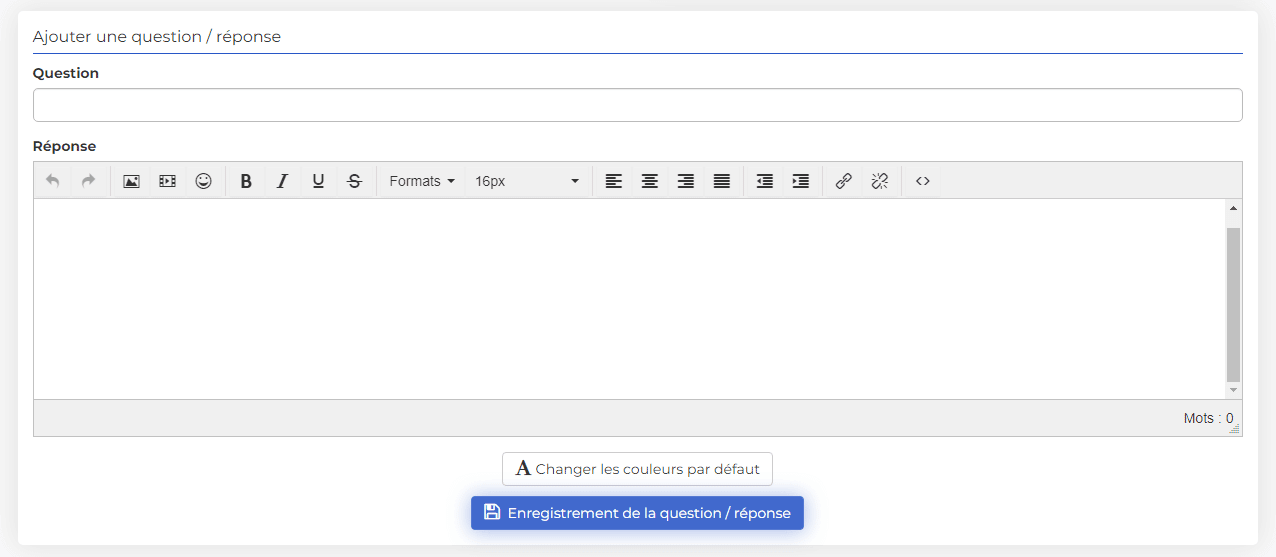Increase indent of the paragraph
Viewport: 1276px width, 557px height.
tap(801, 181)
